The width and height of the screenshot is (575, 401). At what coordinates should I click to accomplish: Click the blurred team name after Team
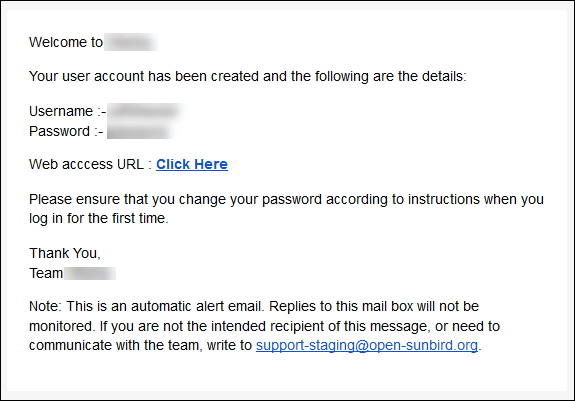click(90, 273)
